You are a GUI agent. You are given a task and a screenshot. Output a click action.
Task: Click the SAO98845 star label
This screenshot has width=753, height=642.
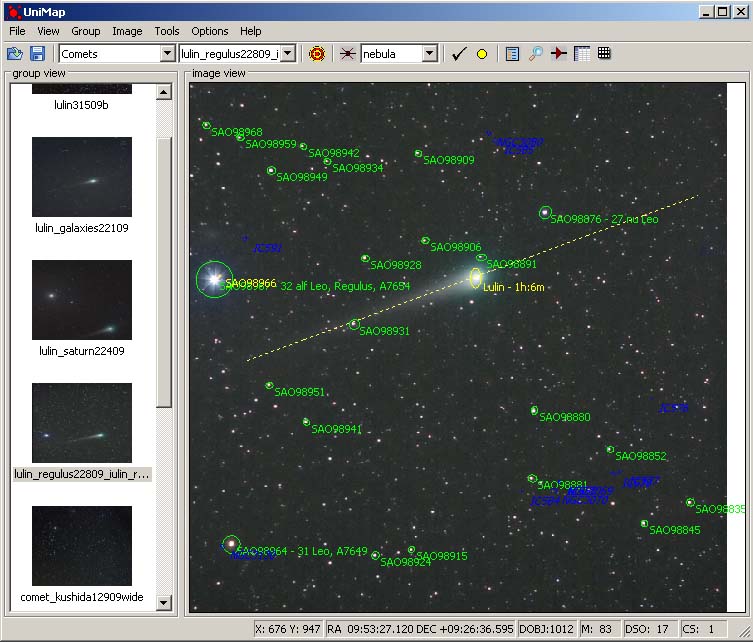[675, 530]
